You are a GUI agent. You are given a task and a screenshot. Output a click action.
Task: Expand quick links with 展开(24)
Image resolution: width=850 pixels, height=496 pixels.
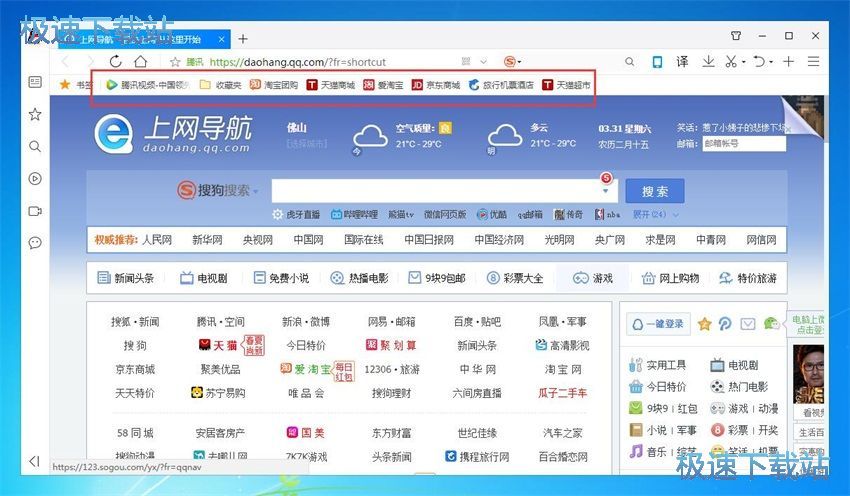(655, 214)
